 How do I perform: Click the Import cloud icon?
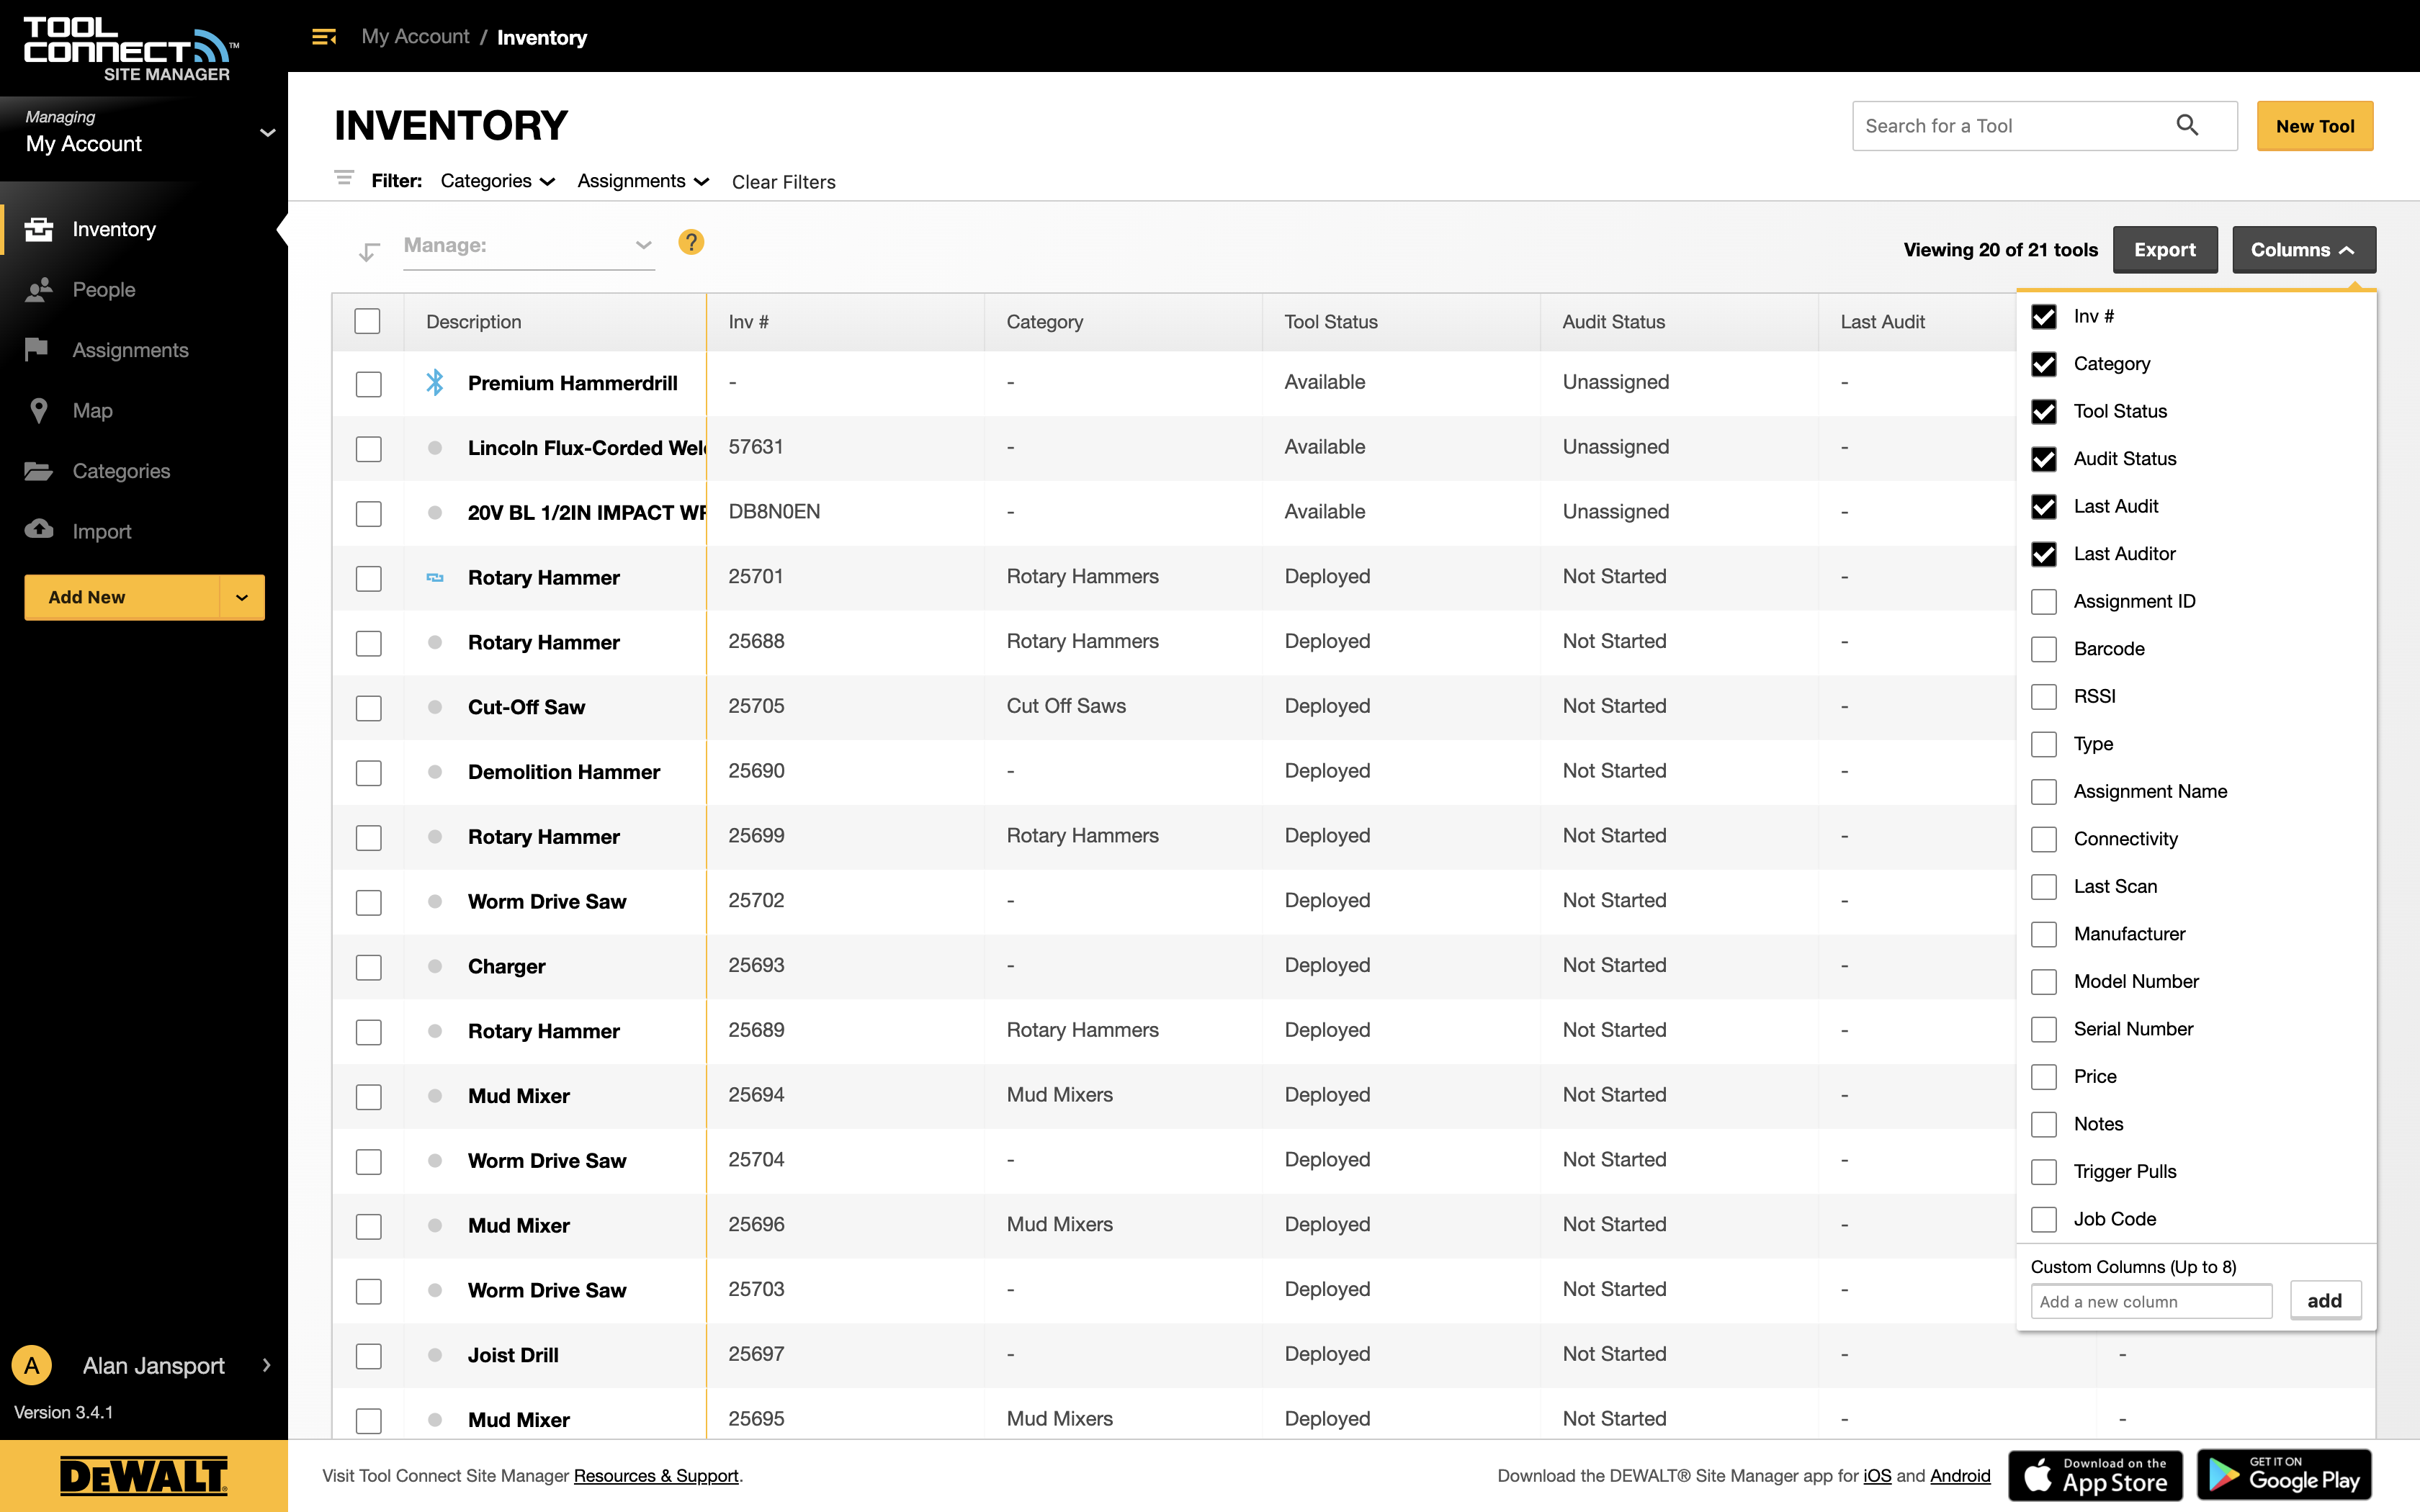(39, 528)
